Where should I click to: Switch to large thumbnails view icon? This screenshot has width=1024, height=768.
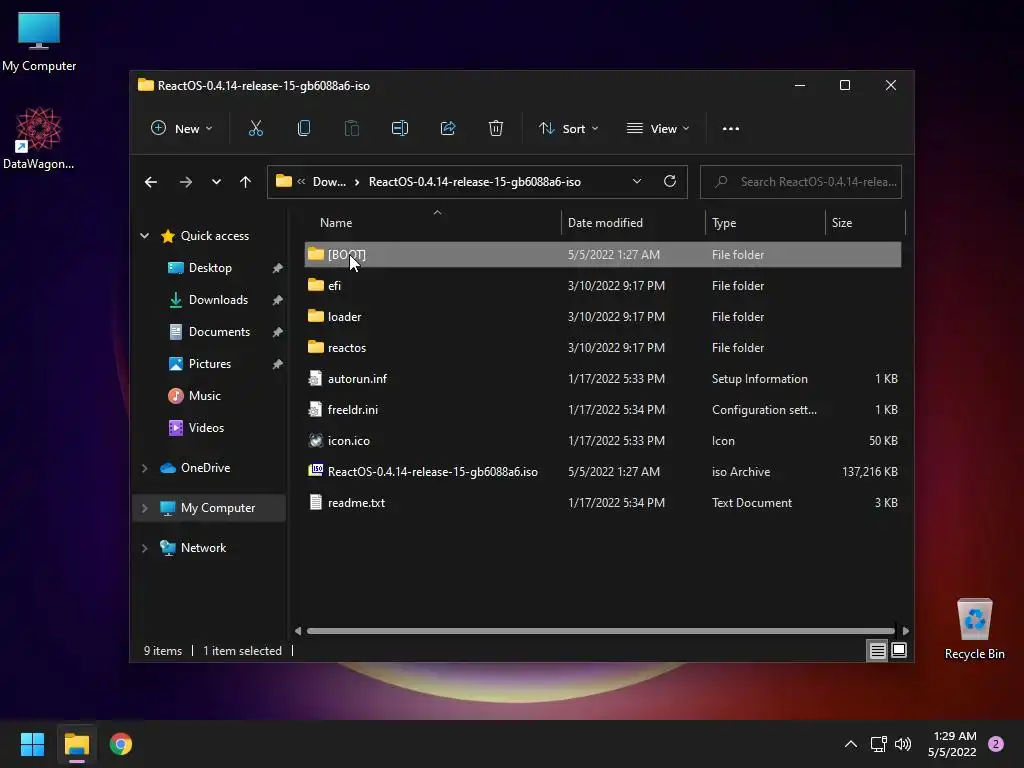pyautogui.click(x=899, y=650)
